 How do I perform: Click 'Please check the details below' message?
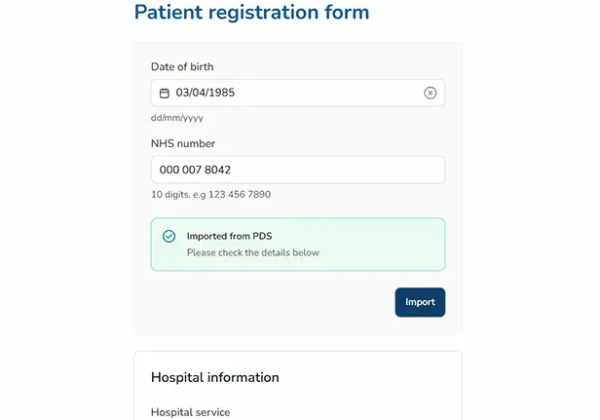pyautogui.click(x=253, y=253)
